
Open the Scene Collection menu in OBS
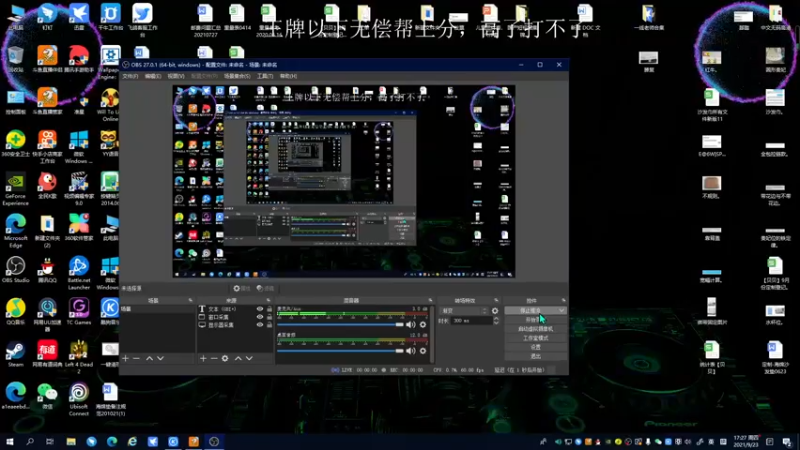coord(237,76)
